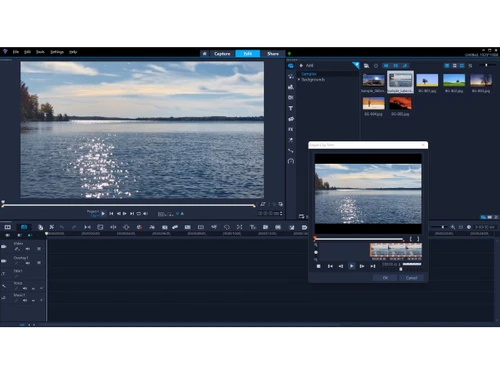Switch library to list view

point(454,66)
